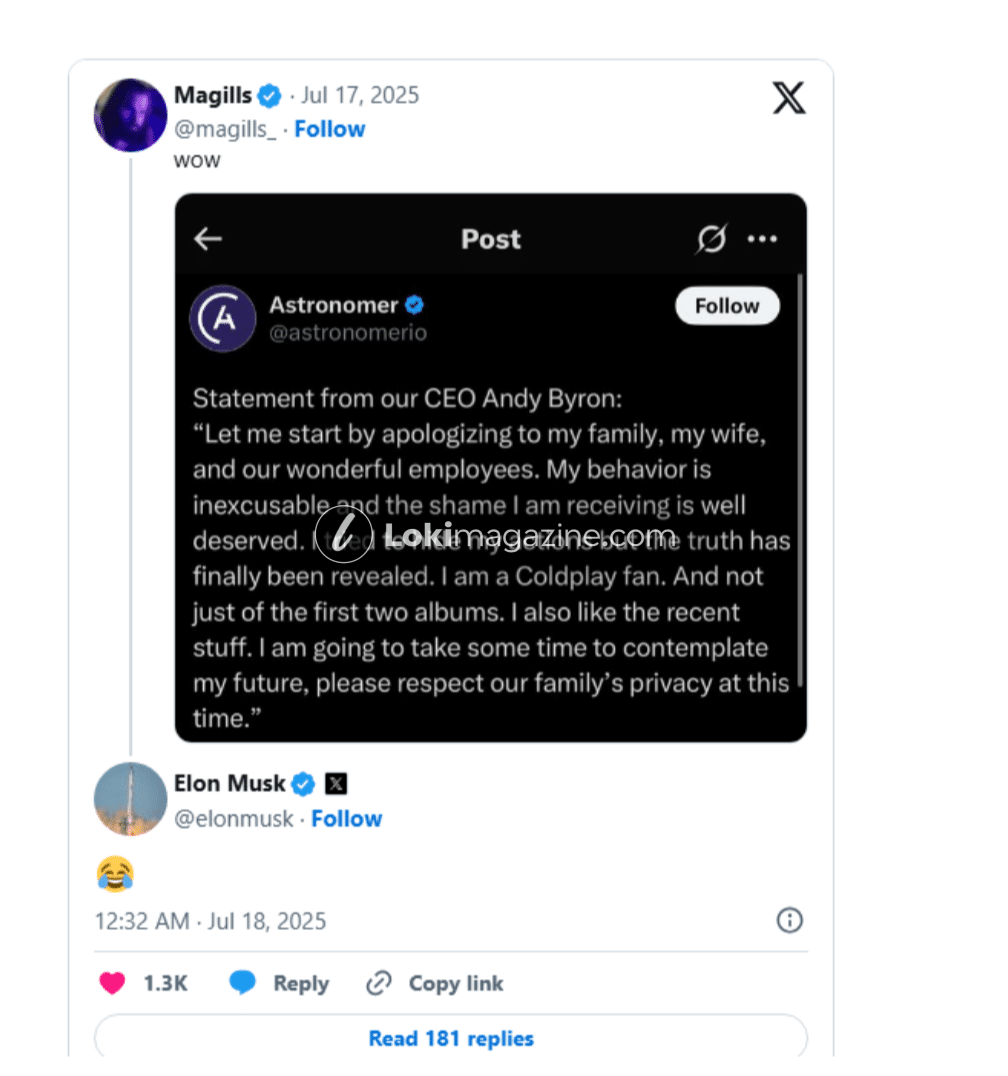The image size is (1008, 1076).
Task: Click the X logo in top corner
Action: 788,97
